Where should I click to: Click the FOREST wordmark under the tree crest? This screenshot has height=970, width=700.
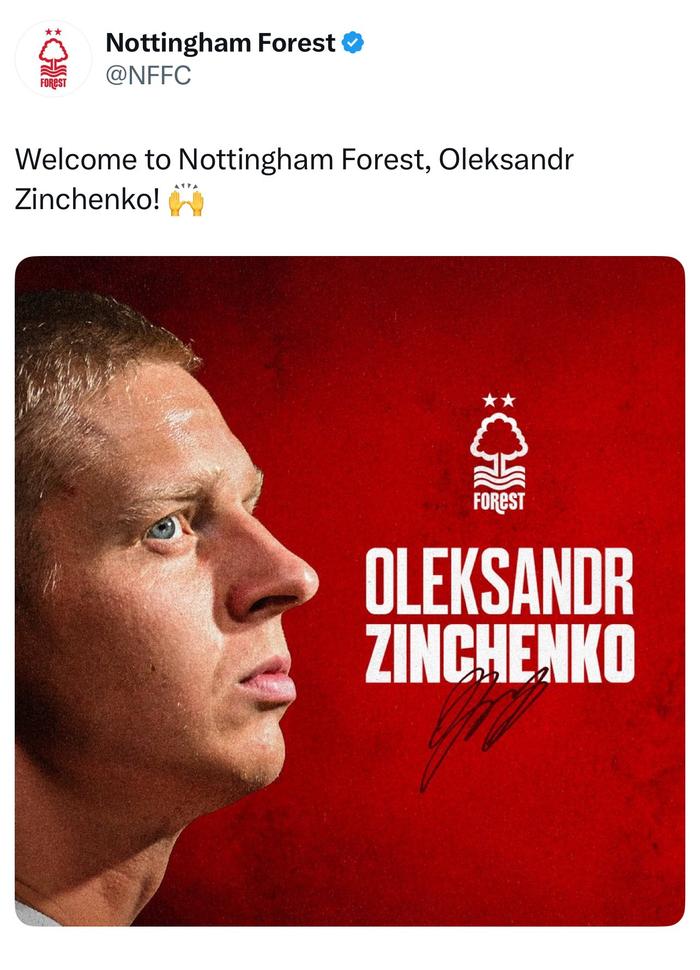[x=498, y=497]
